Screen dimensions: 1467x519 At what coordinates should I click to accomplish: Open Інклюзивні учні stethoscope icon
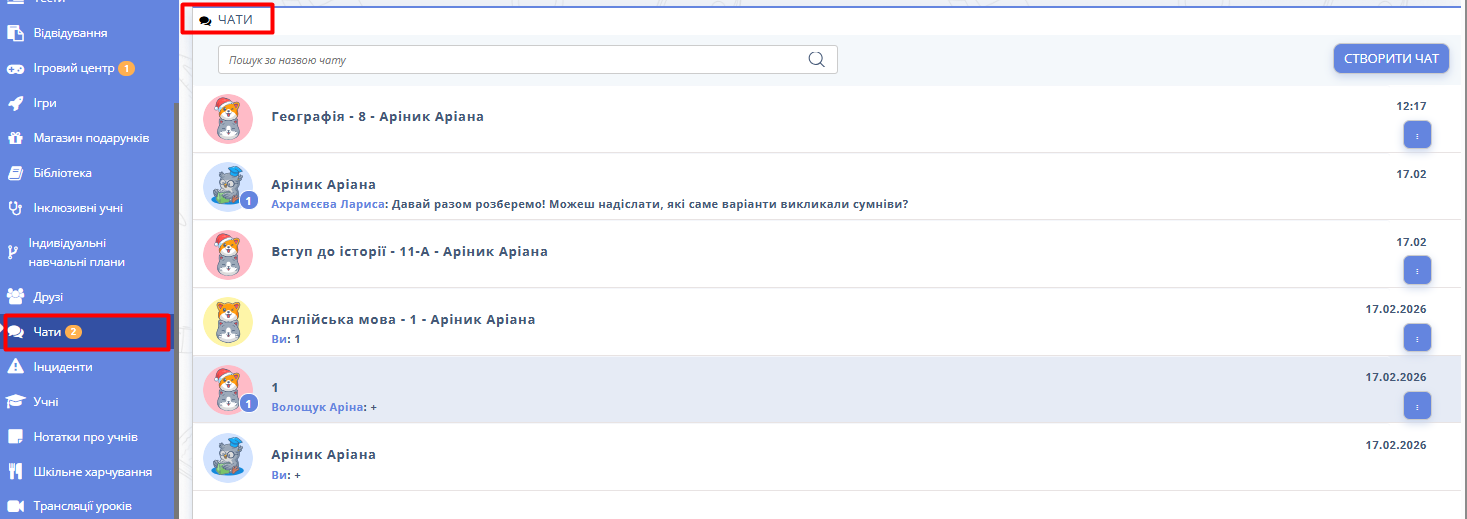coord(15,208)
